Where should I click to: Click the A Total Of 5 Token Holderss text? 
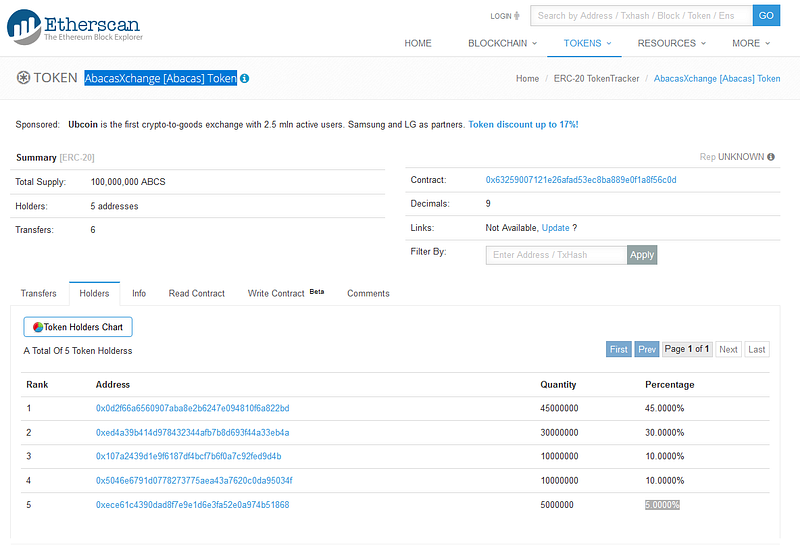[x=78, y=351]
